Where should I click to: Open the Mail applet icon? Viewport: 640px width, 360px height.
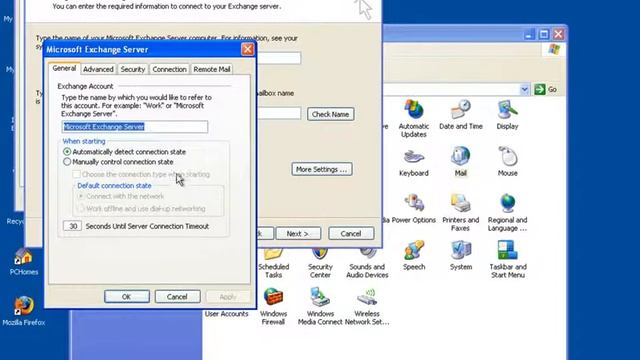460,162
